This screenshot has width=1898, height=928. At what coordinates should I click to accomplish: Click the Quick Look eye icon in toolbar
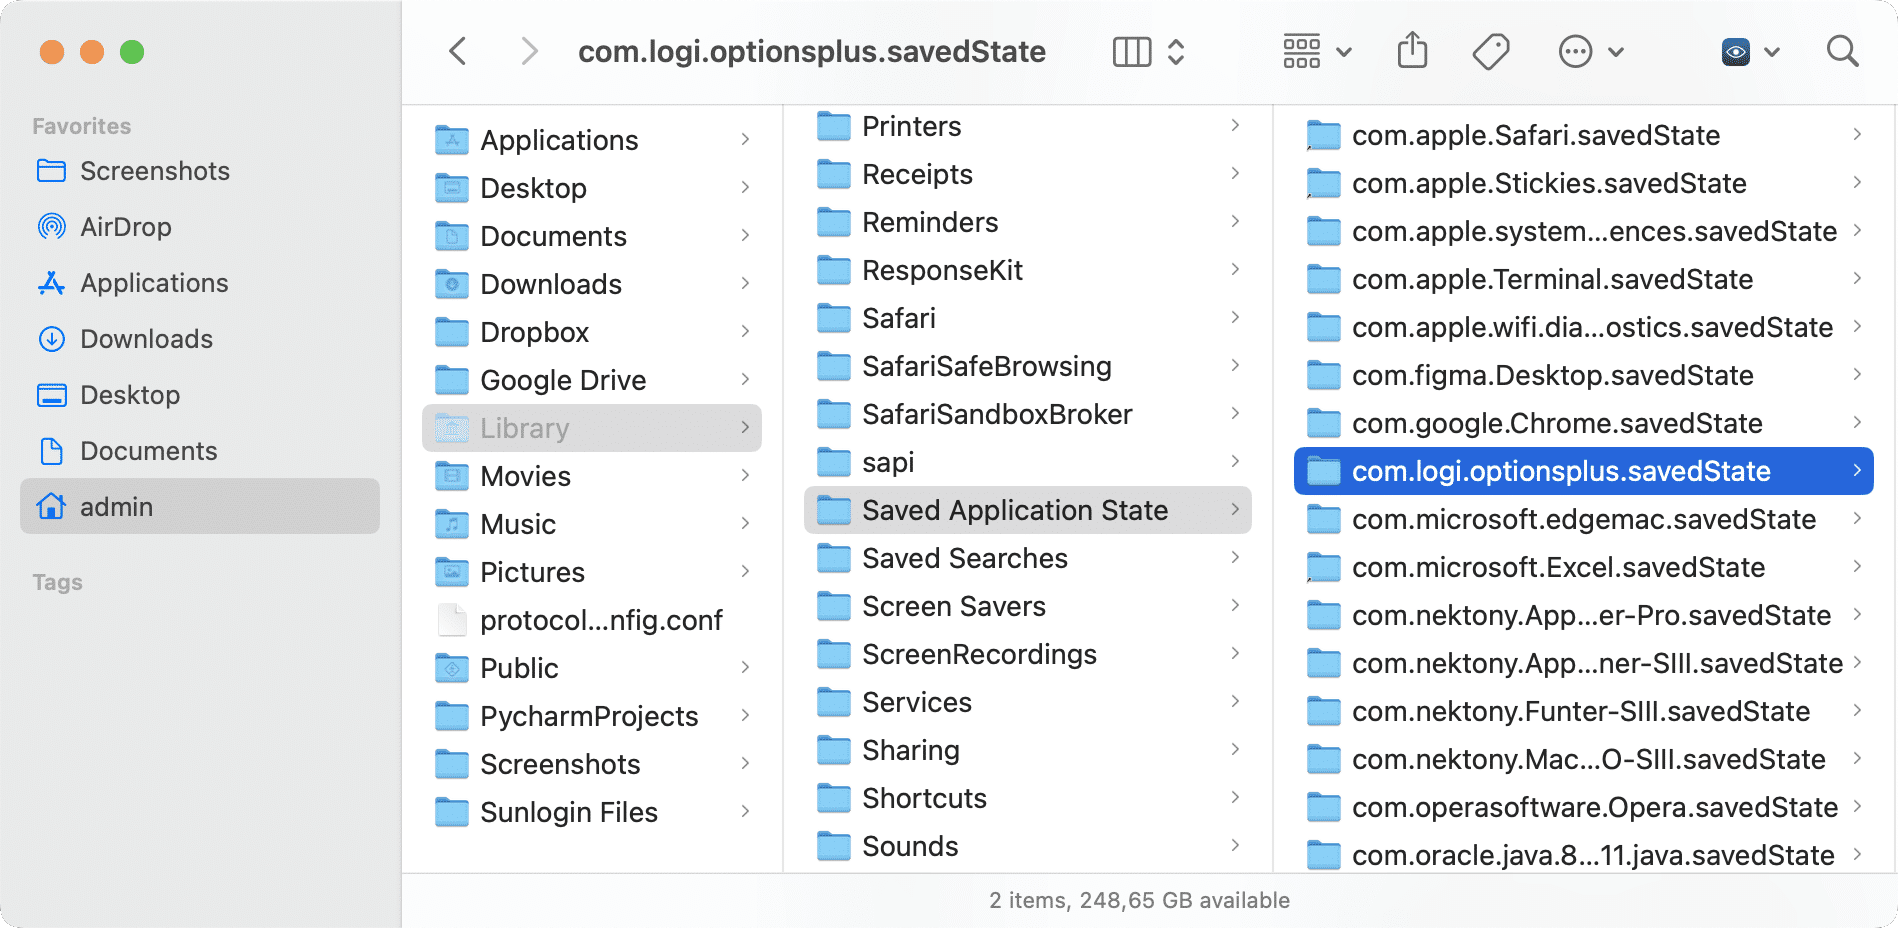(x=1737, y=50)
